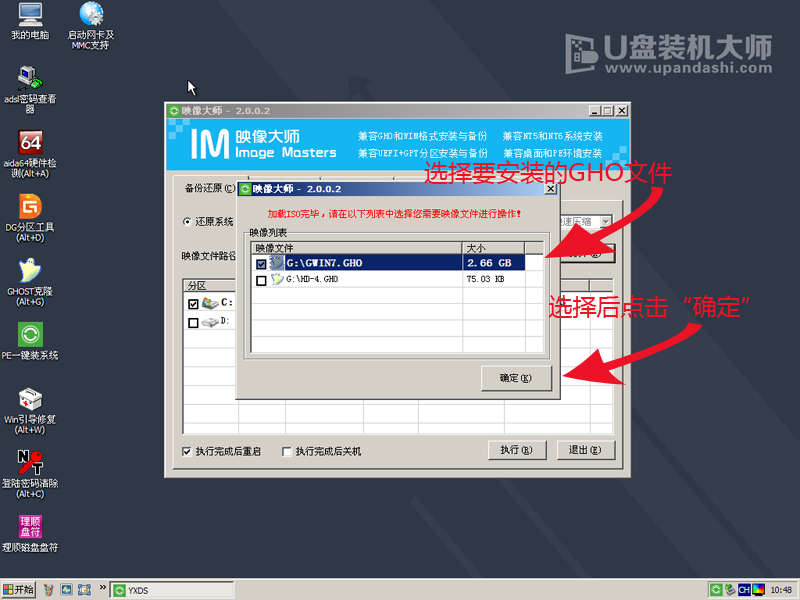Enable the 执行完成后关机 shutdown checkbox
800x600 pixels.
coord(286,452)
